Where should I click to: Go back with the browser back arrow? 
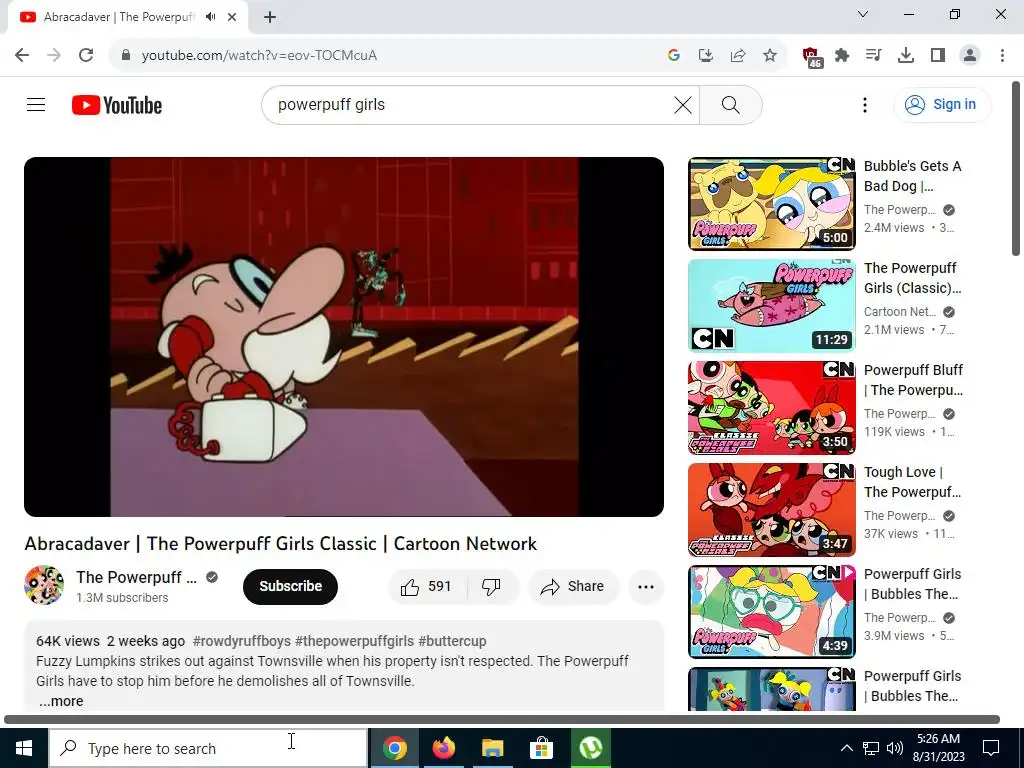pyautogui.click(x=22, y=55)
